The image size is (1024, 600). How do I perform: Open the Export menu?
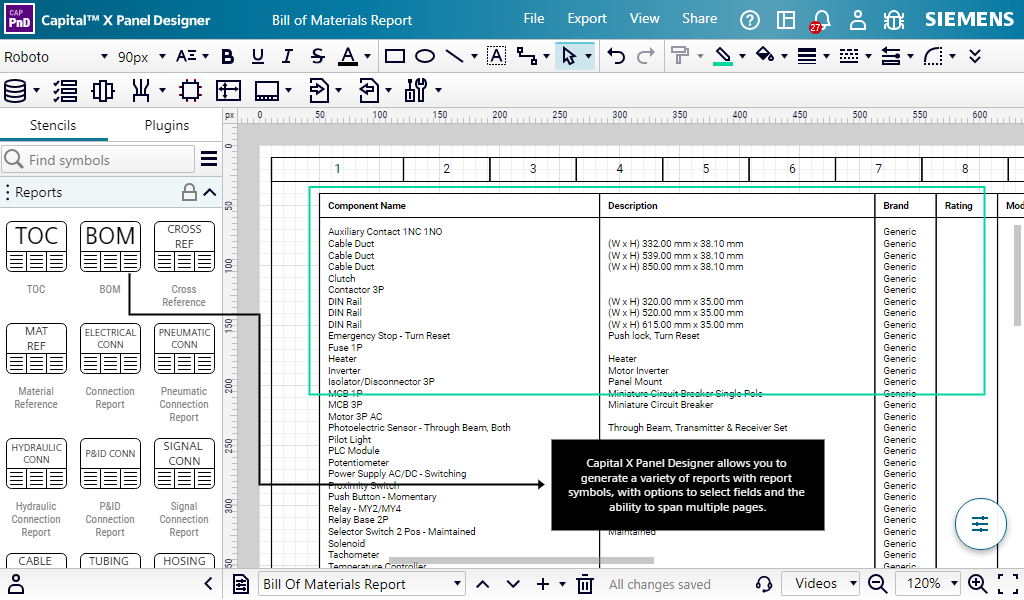[586, 19]
